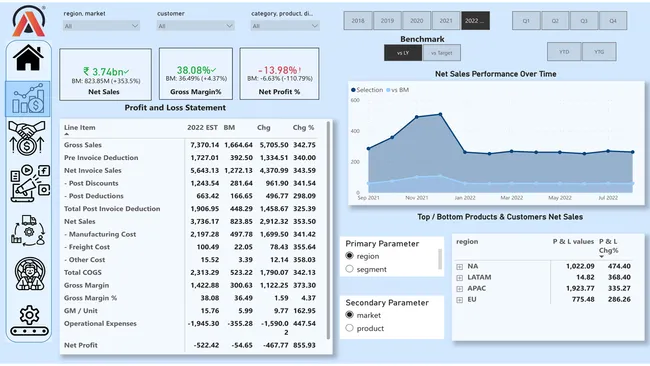Image resolution: width=650 pixels, height=366 pixels.
Task: Select the finance chart navigation icon
Action: click(28, 99)
